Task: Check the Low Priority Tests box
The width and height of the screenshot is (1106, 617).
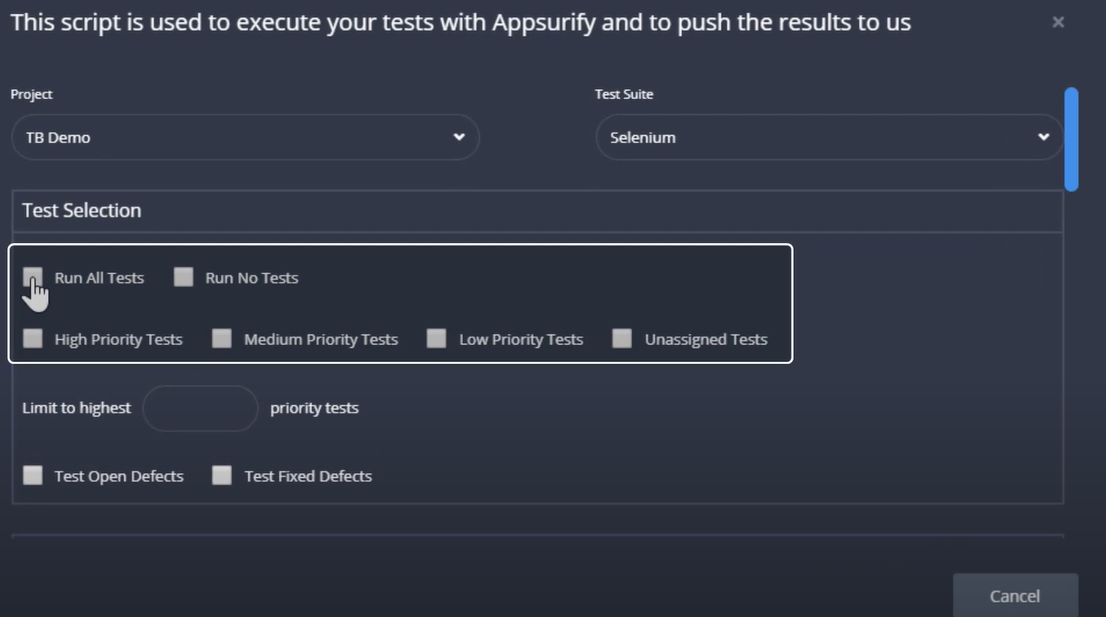Action: [x=436, y=338]
